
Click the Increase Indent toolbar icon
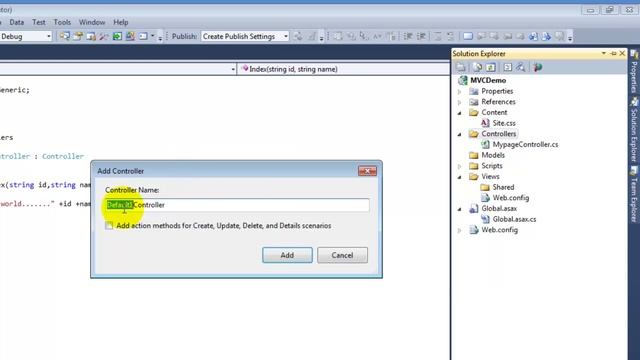[x=421, y=36]
